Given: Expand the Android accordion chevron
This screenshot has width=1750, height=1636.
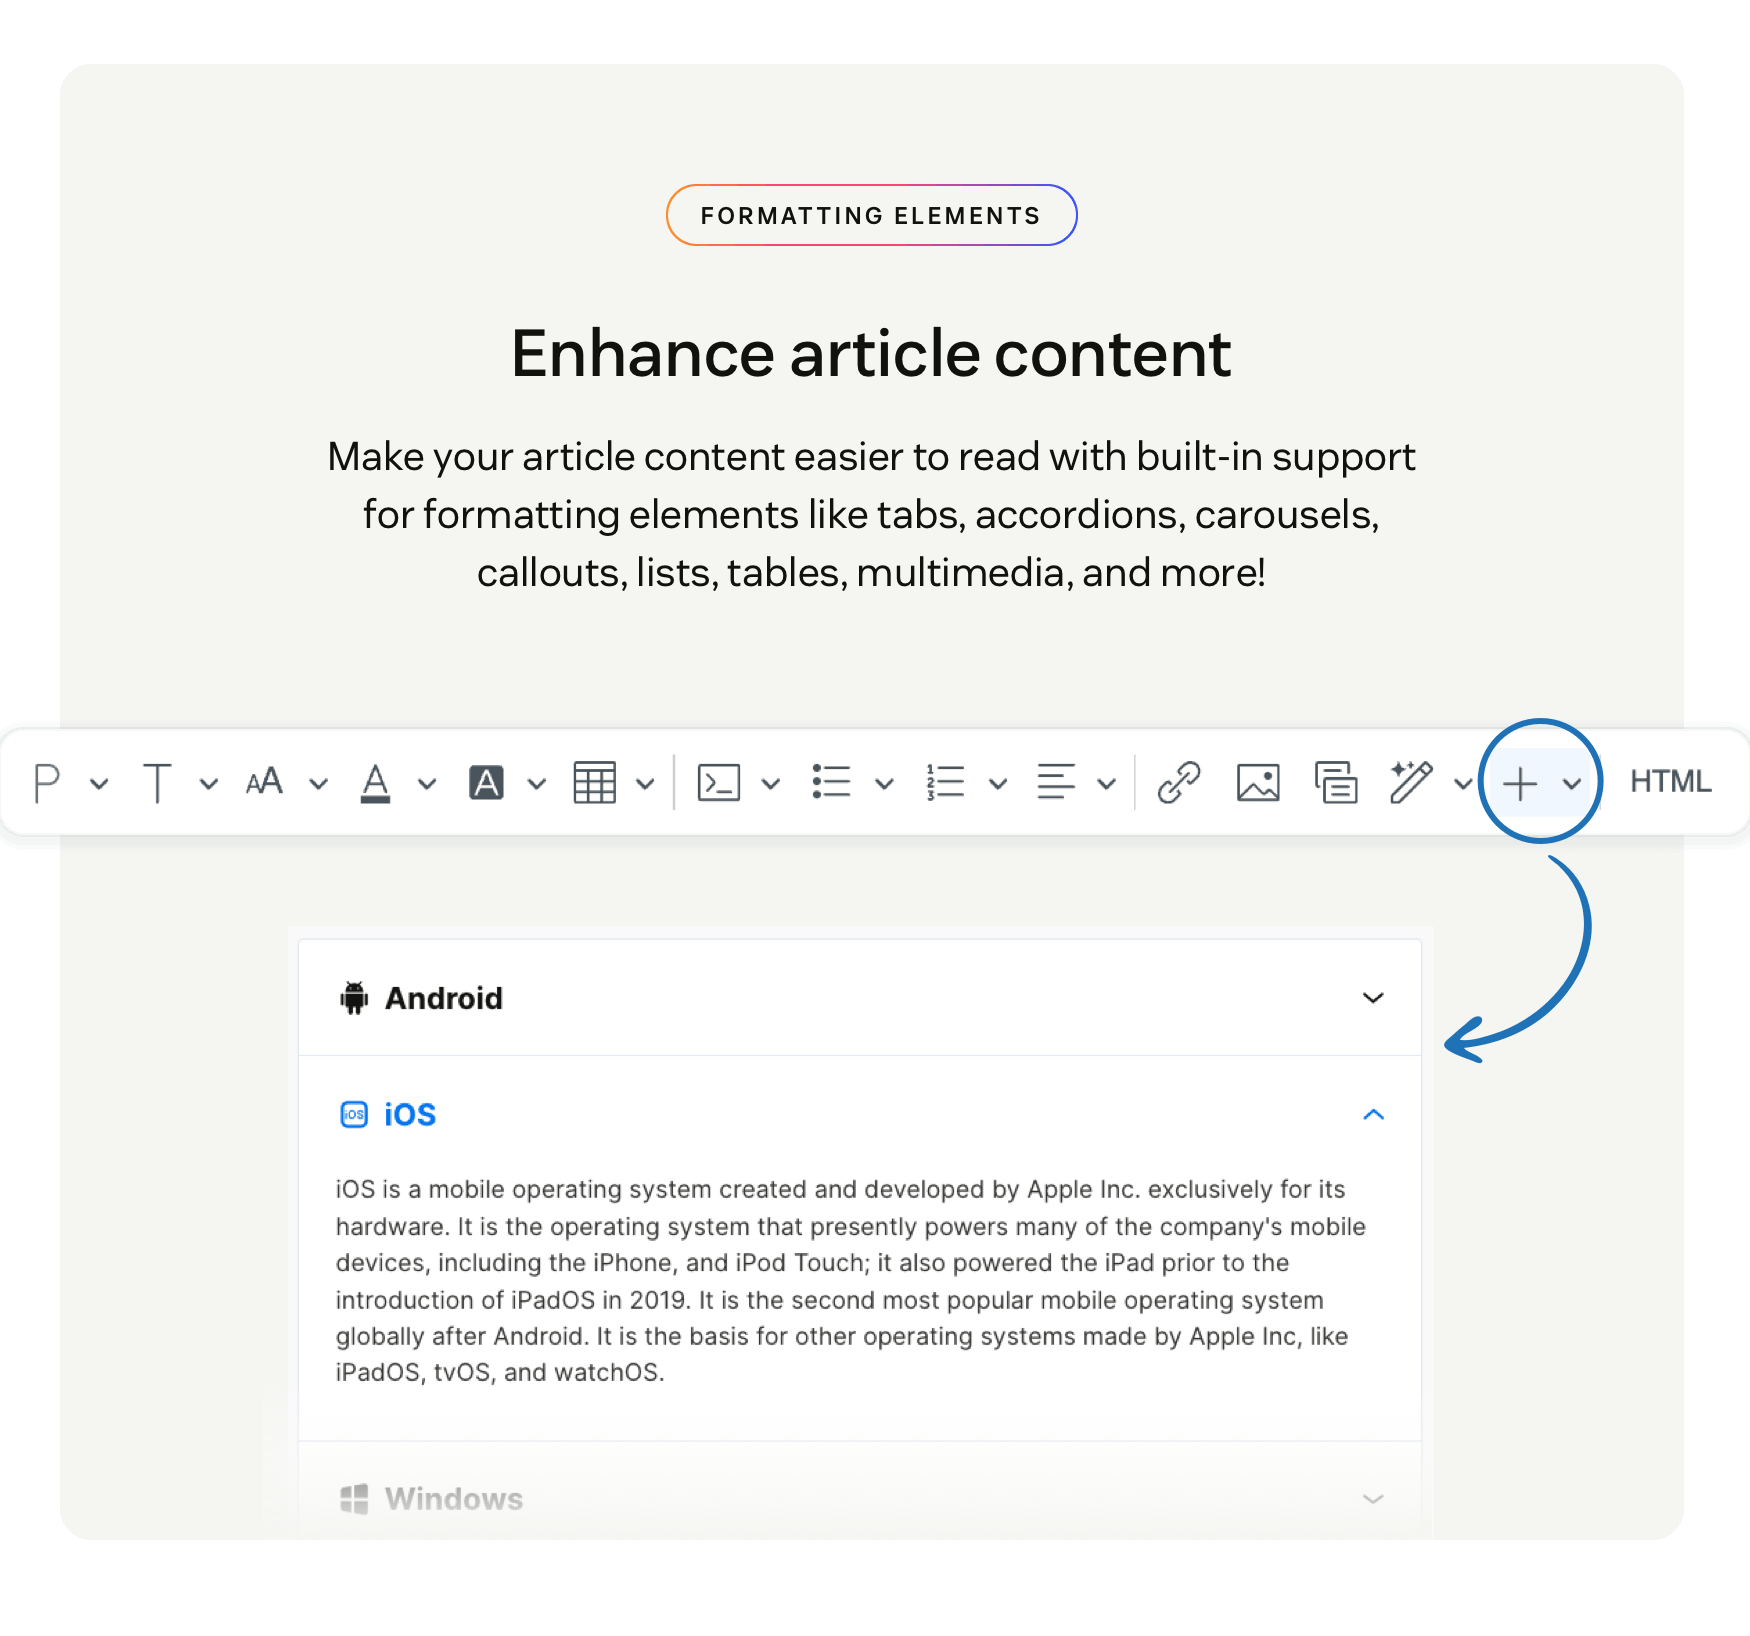Looking at the screenshot, I should (x=1373, y=998).
